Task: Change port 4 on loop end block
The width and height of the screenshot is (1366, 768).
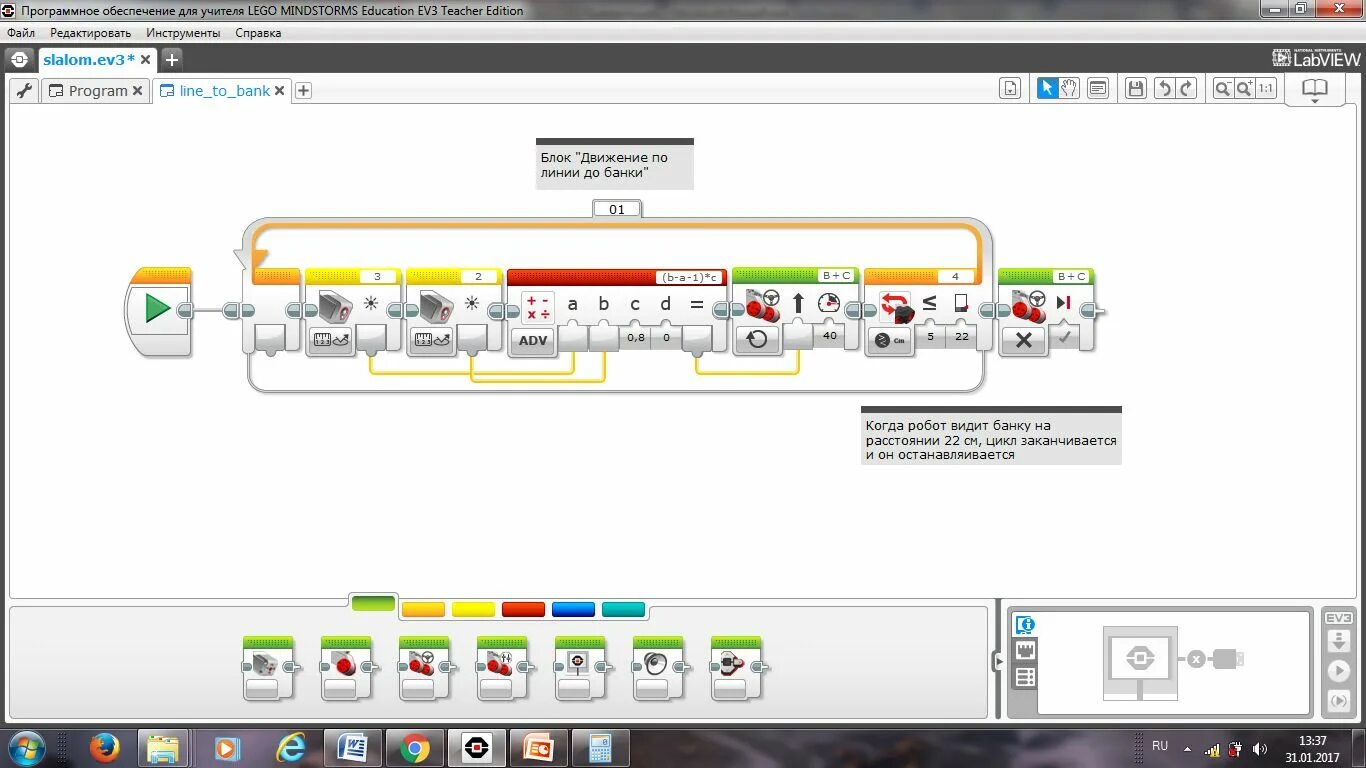Action: point(956,276)
